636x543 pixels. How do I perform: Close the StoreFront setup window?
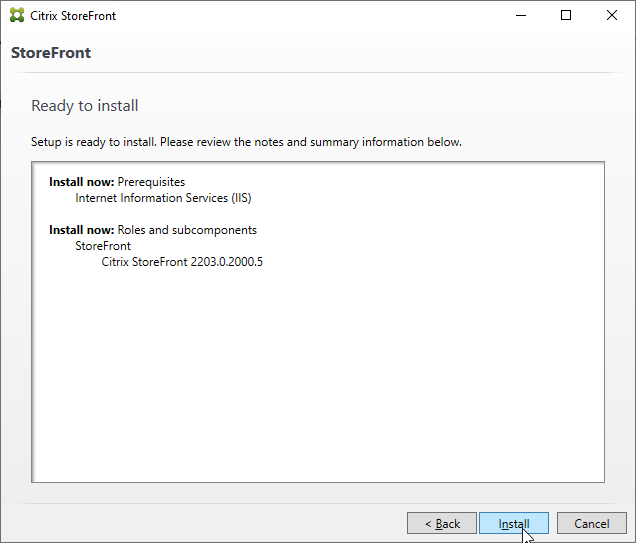[612, 16]
